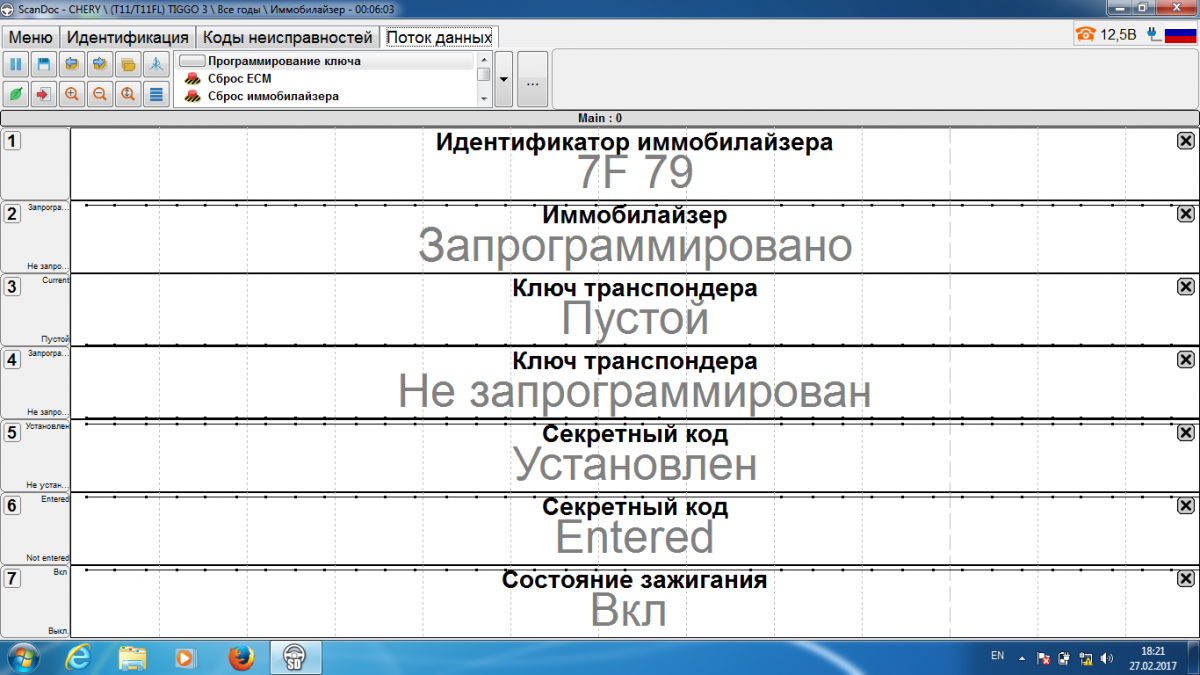
Task: Select parameter row number 1
Action: tap(12, 141)
